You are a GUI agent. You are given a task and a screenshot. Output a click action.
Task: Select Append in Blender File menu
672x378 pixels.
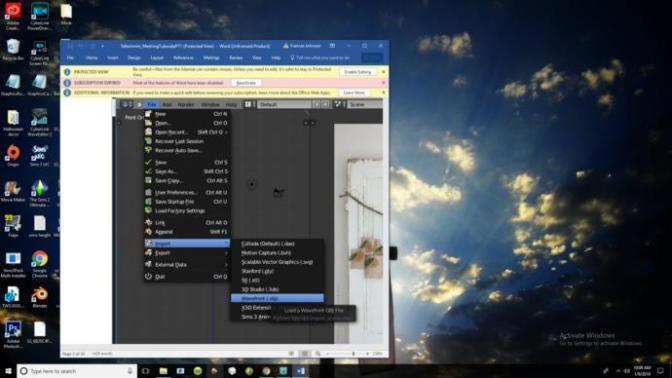187,231
